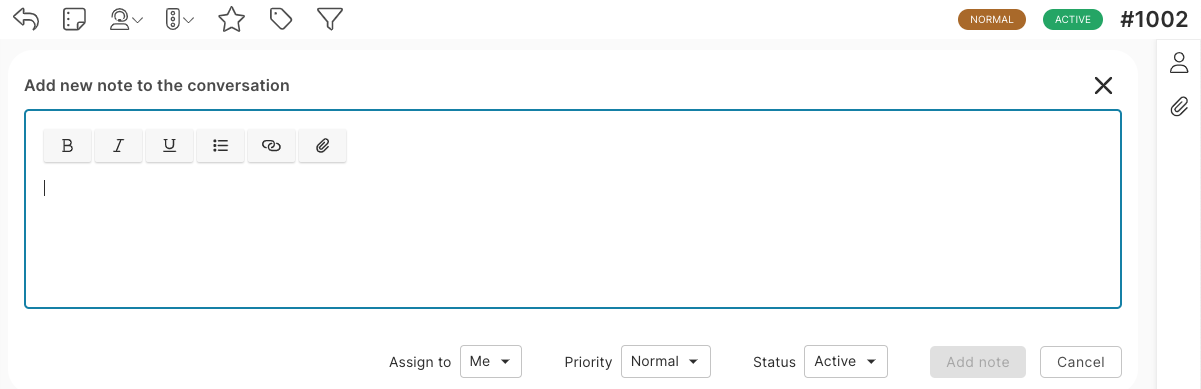Open the customer profile sidebar icon
This screenshot has height=389, width=1201.
(1179, 63)
